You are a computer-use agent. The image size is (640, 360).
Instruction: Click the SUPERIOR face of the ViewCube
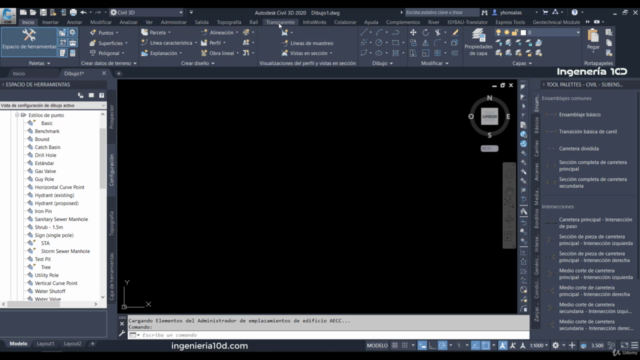(489, 116)
